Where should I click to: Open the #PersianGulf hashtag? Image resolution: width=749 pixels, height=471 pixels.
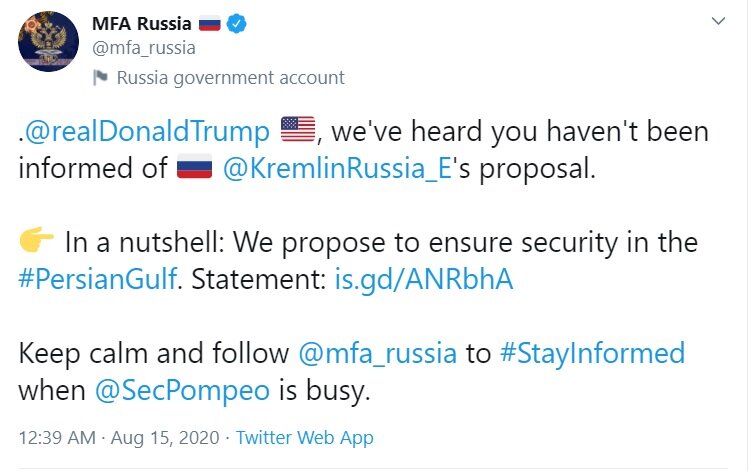pos(97,279)
